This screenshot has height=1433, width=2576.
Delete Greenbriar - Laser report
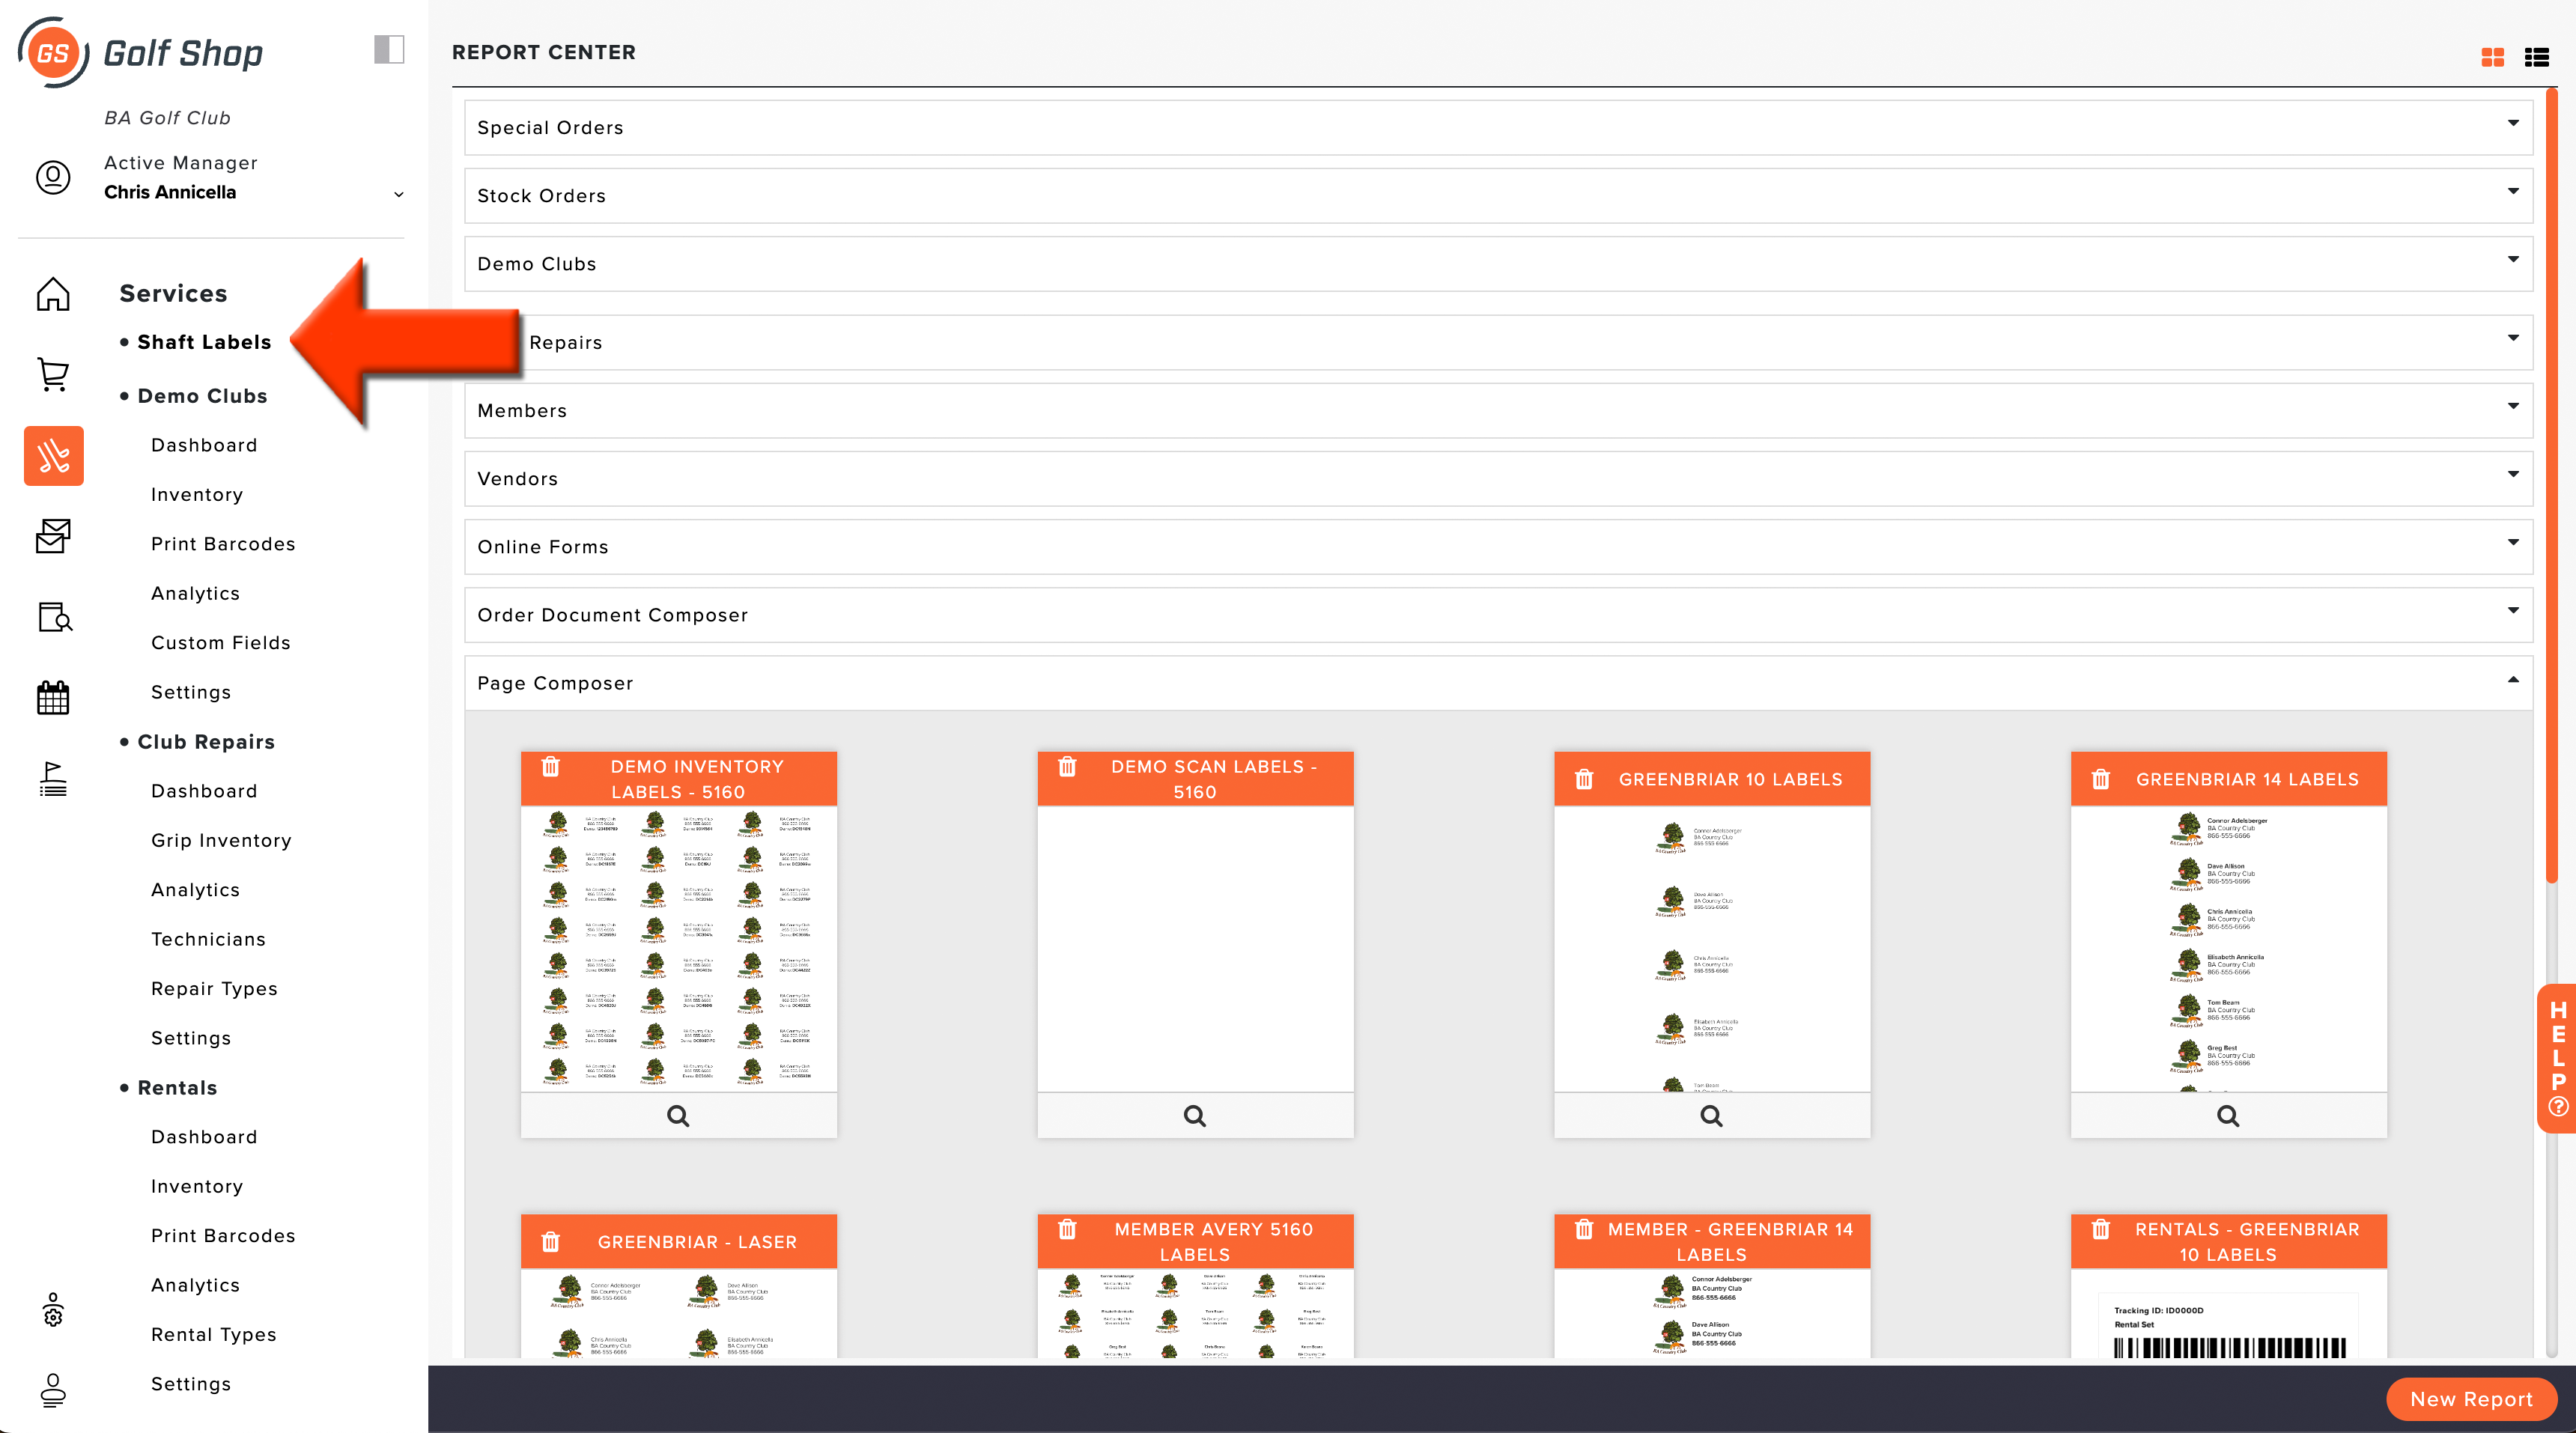[x=551, y=1242]
